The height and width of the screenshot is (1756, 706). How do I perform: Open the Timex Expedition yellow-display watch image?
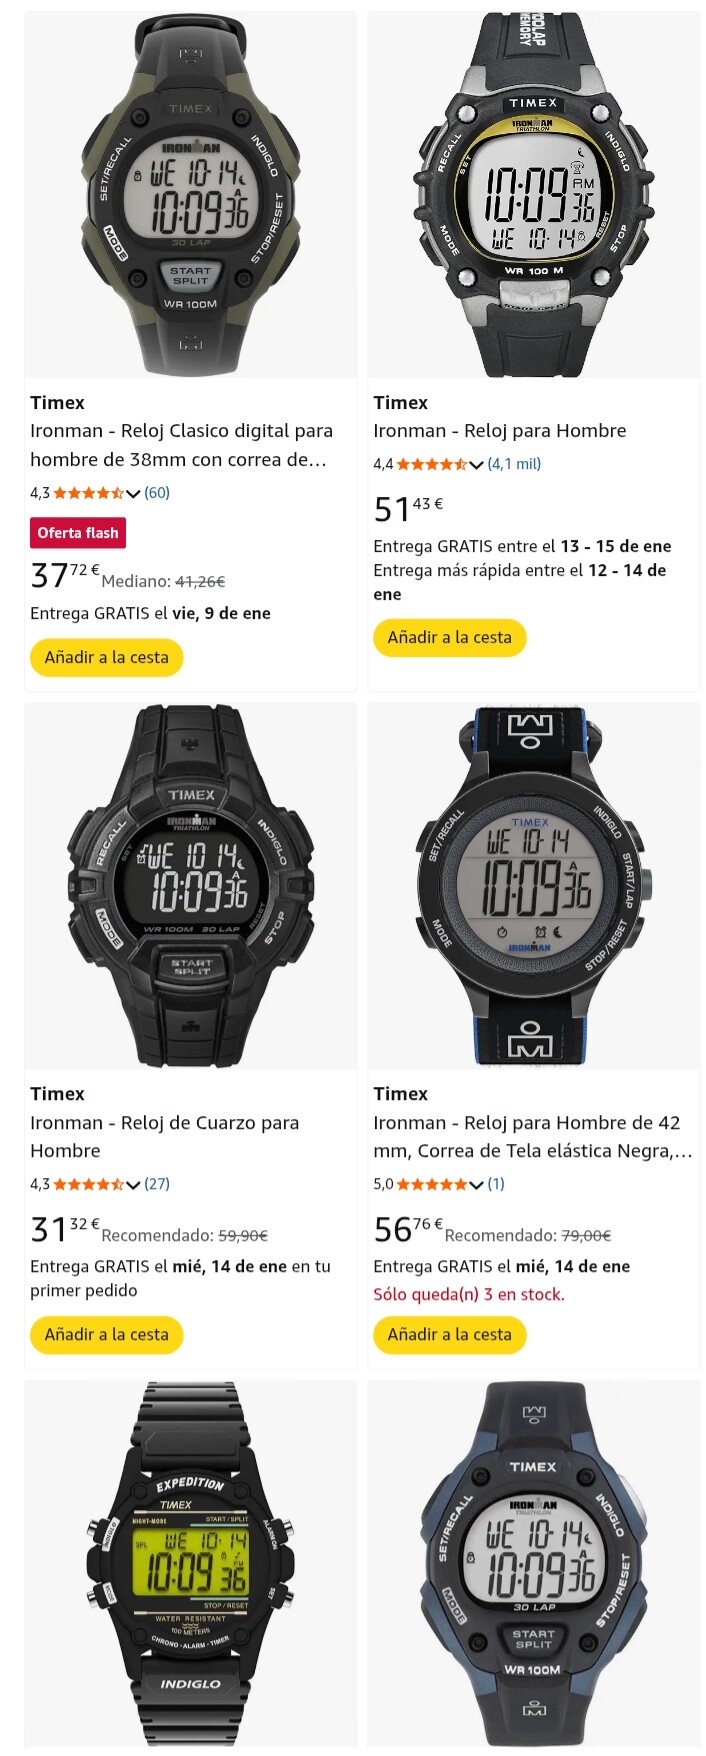click(190, 1564)
